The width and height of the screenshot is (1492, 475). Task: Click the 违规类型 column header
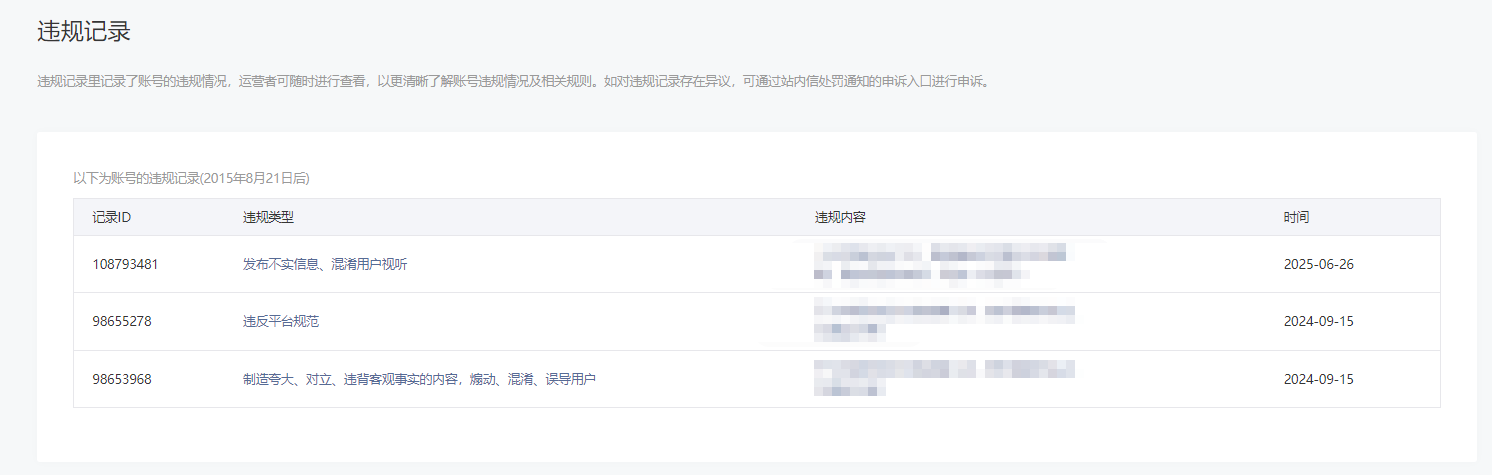[x=268, y=217]
